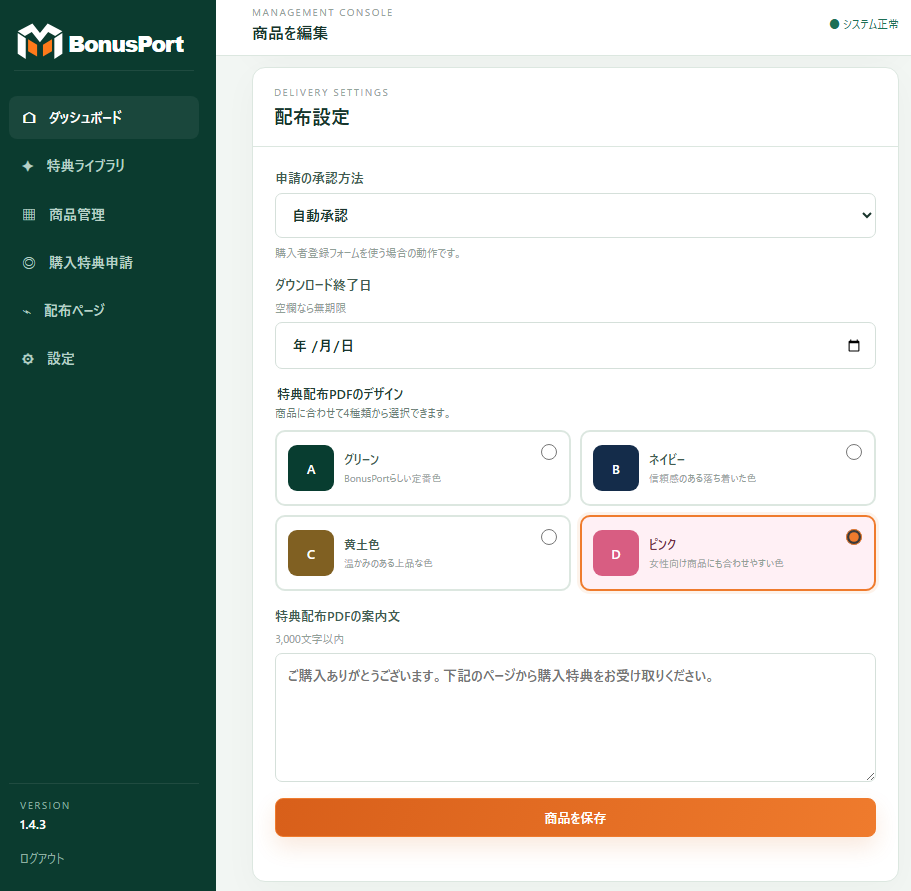Click the 空欄なら無期限 hint text

[x=311, y=308]
